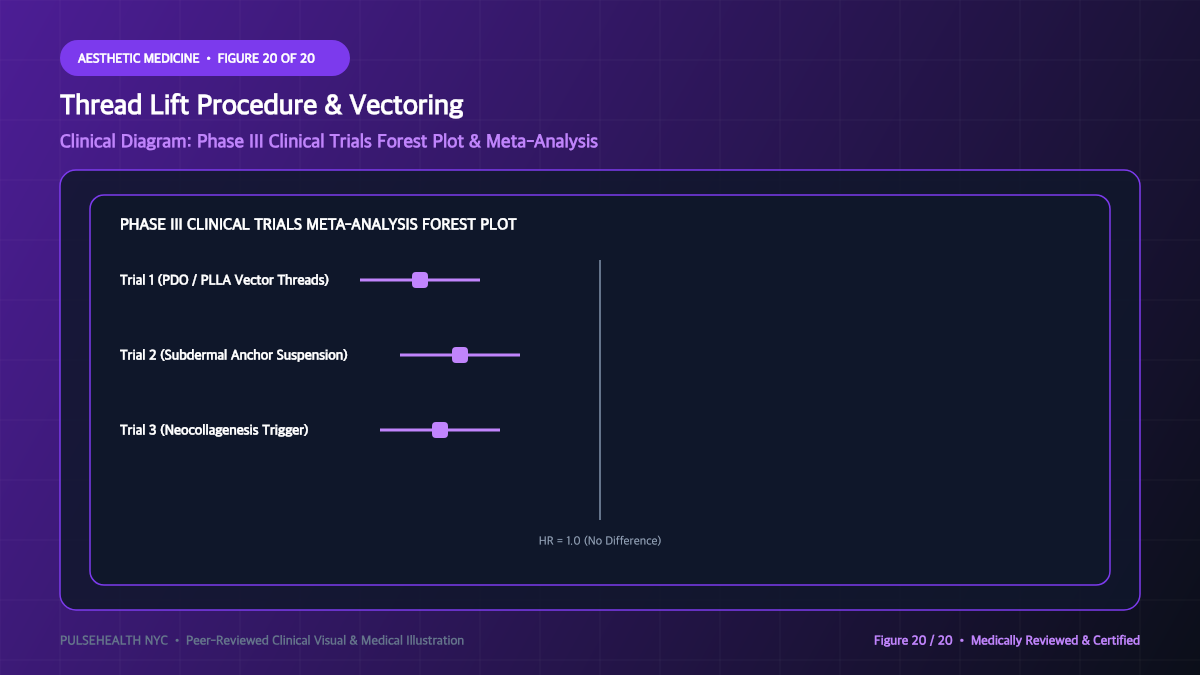
Task: Select the Trial 3 Neocollagenesis Trigger label
Action: coord(214,430)
